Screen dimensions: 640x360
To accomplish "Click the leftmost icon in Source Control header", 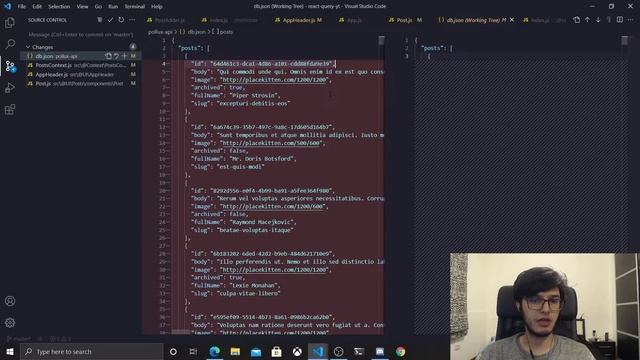I will (100, 20).
